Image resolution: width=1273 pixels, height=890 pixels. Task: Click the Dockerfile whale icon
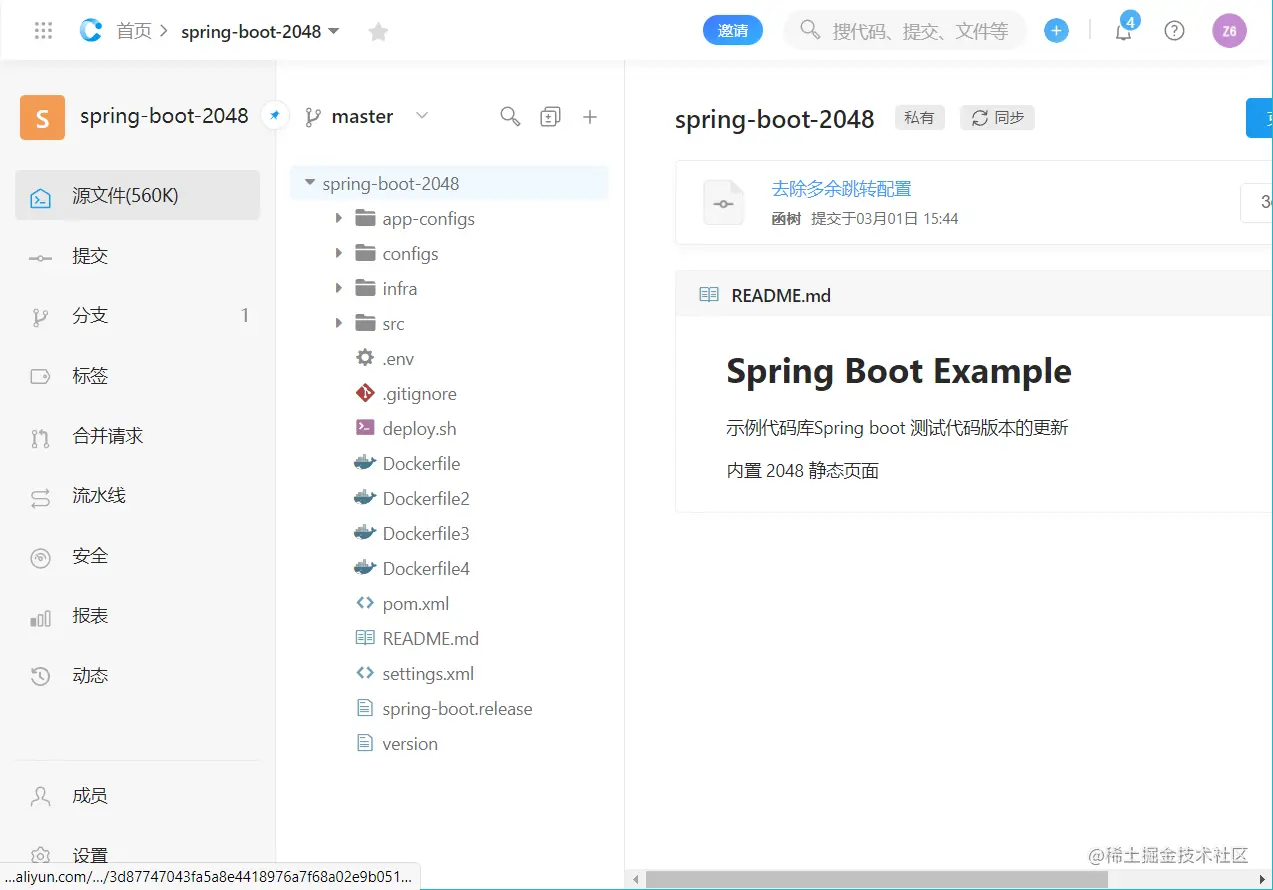click(x=365, y=463)
